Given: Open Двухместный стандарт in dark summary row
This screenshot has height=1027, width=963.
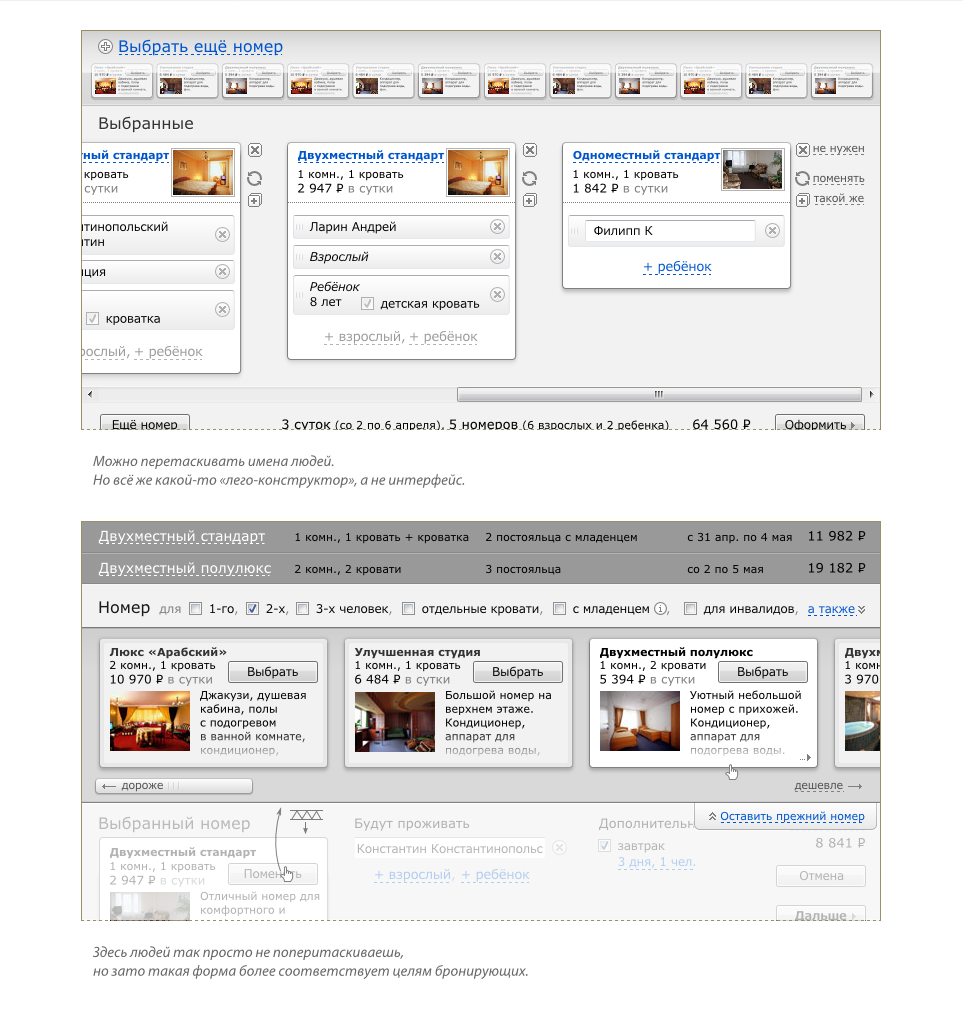Looking at the screenshot, I should coord(181,537).
